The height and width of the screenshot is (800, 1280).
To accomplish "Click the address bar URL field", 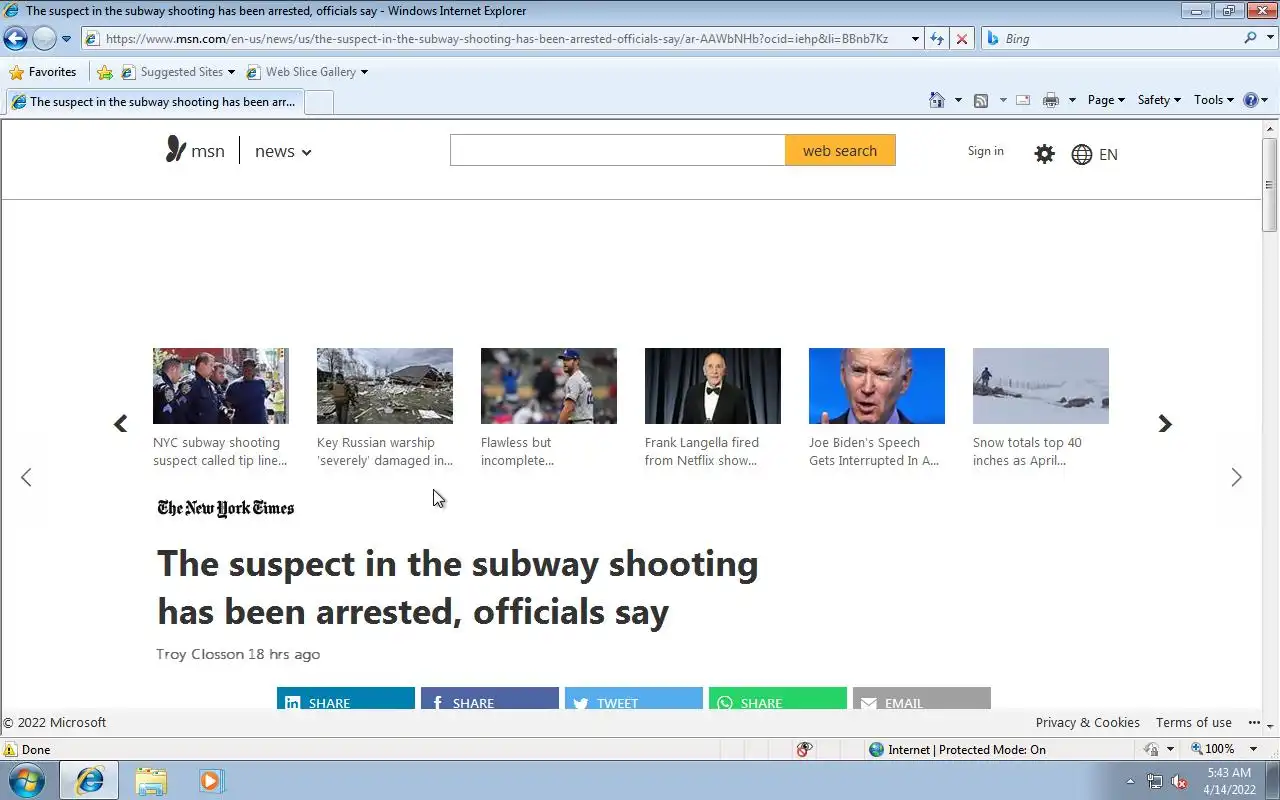I will click(x=496, y=39).
